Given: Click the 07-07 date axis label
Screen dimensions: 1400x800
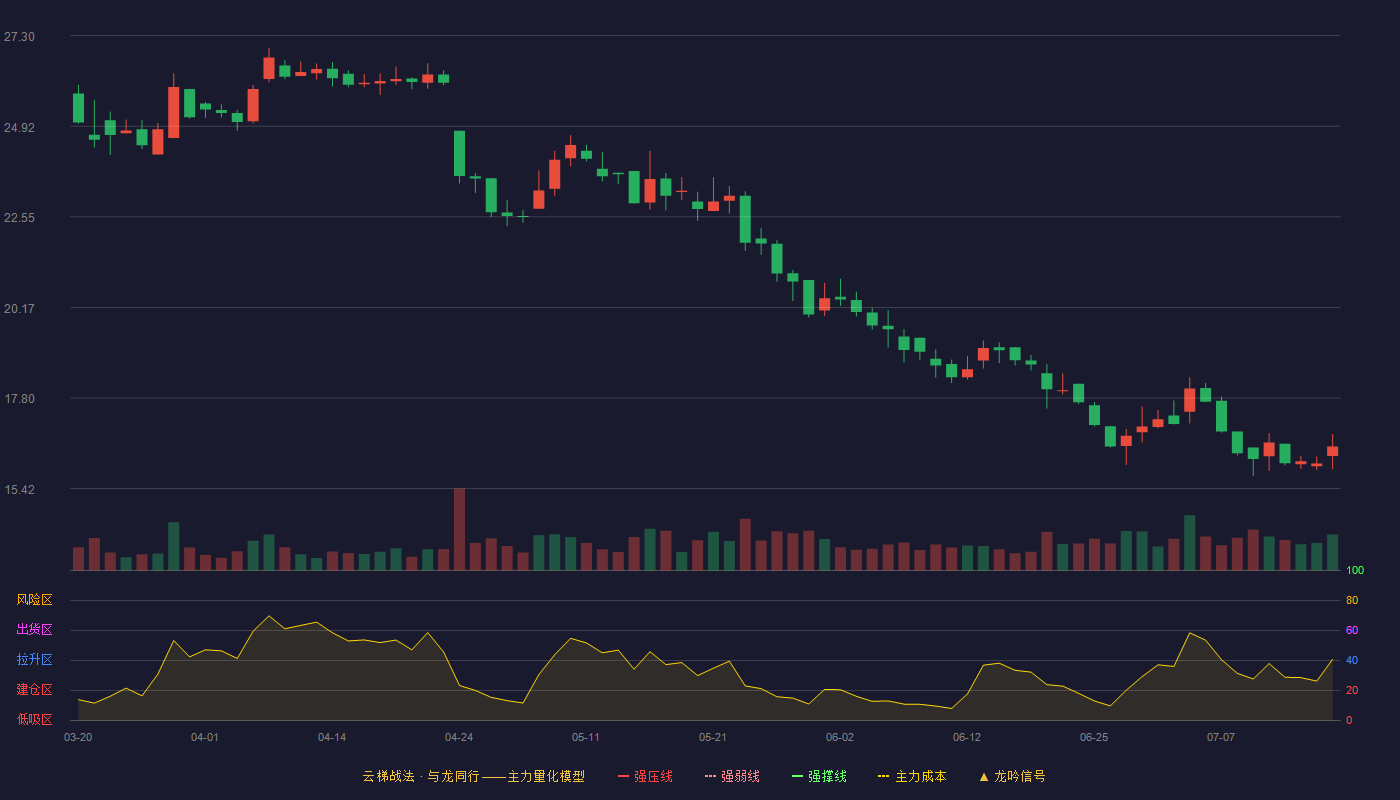Looking at the screenshot, I should [1221, 737].
